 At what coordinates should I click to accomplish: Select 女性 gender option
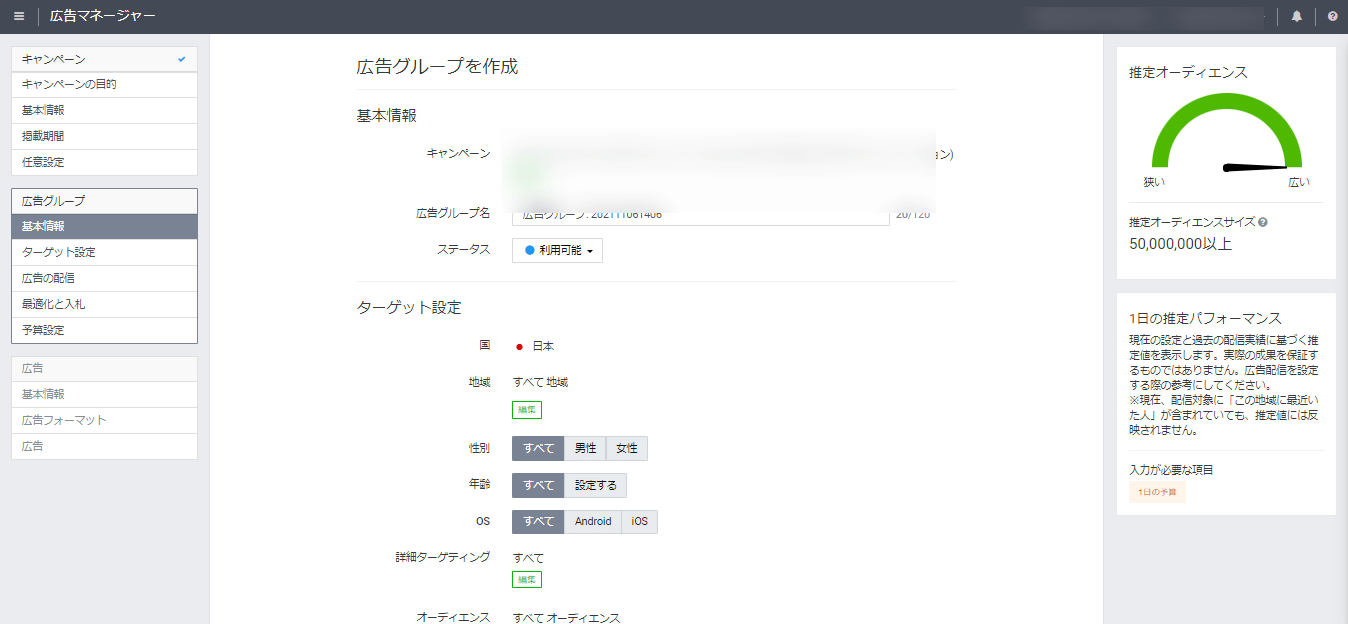pos(627,449)
